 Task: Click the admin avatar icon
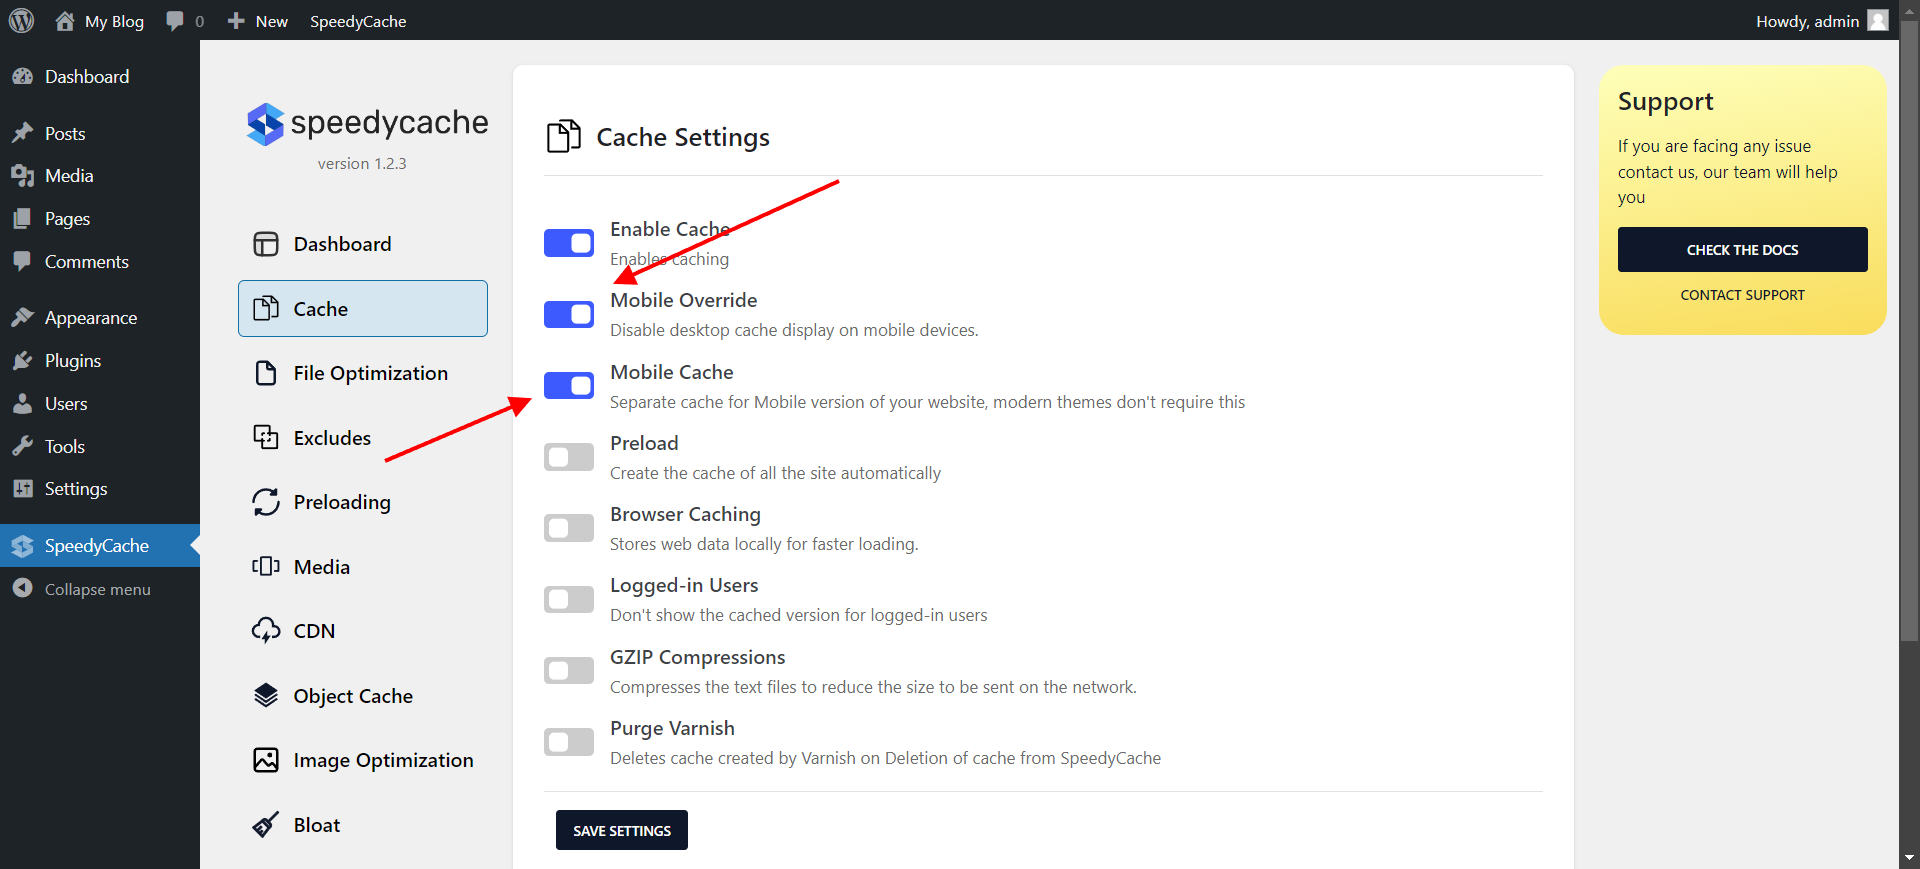pyautogui.click(x=1878, y=21)
